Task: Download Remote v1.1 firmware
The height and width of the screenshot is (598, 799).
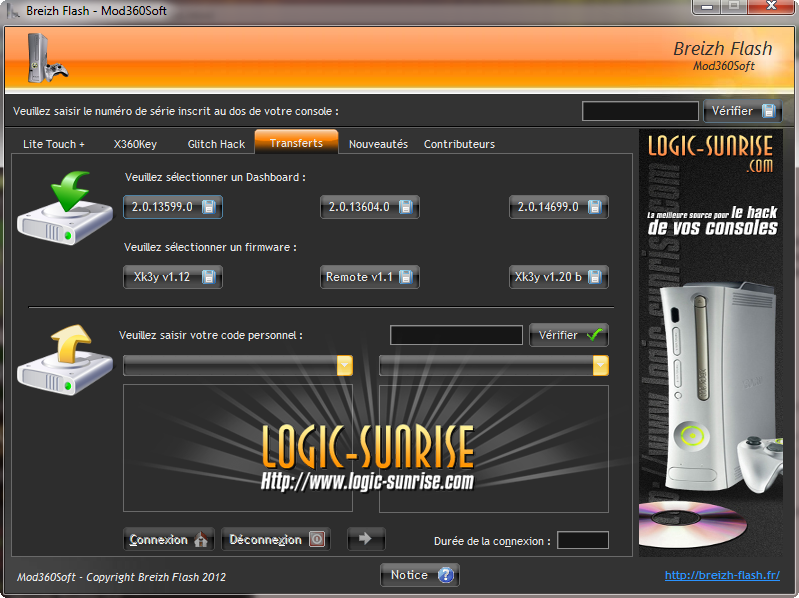Action: (369, 277)
